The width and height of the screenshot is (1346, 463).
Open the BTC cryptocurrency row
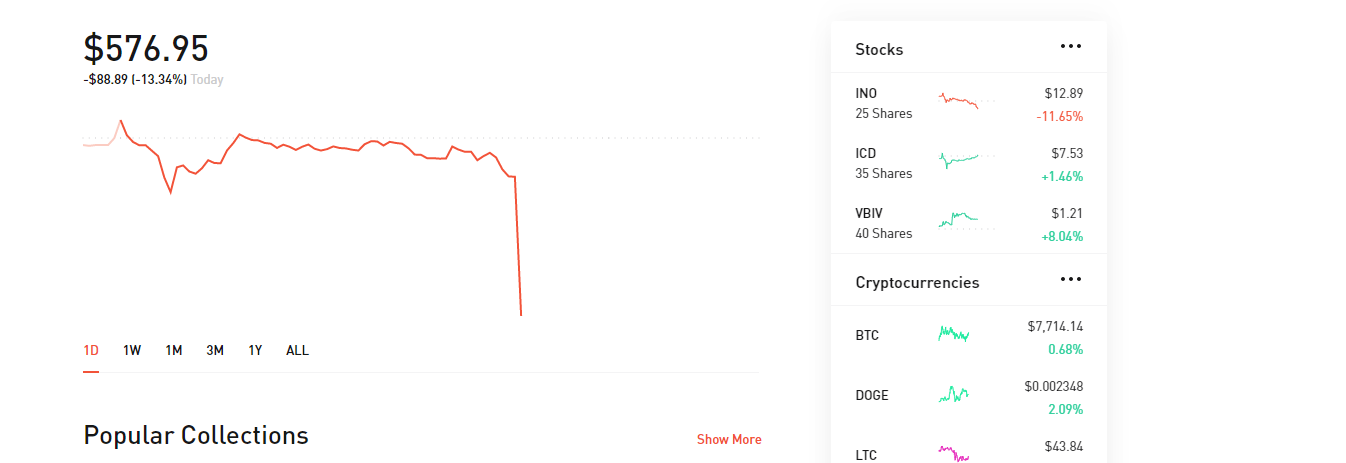tap(868, 335)
